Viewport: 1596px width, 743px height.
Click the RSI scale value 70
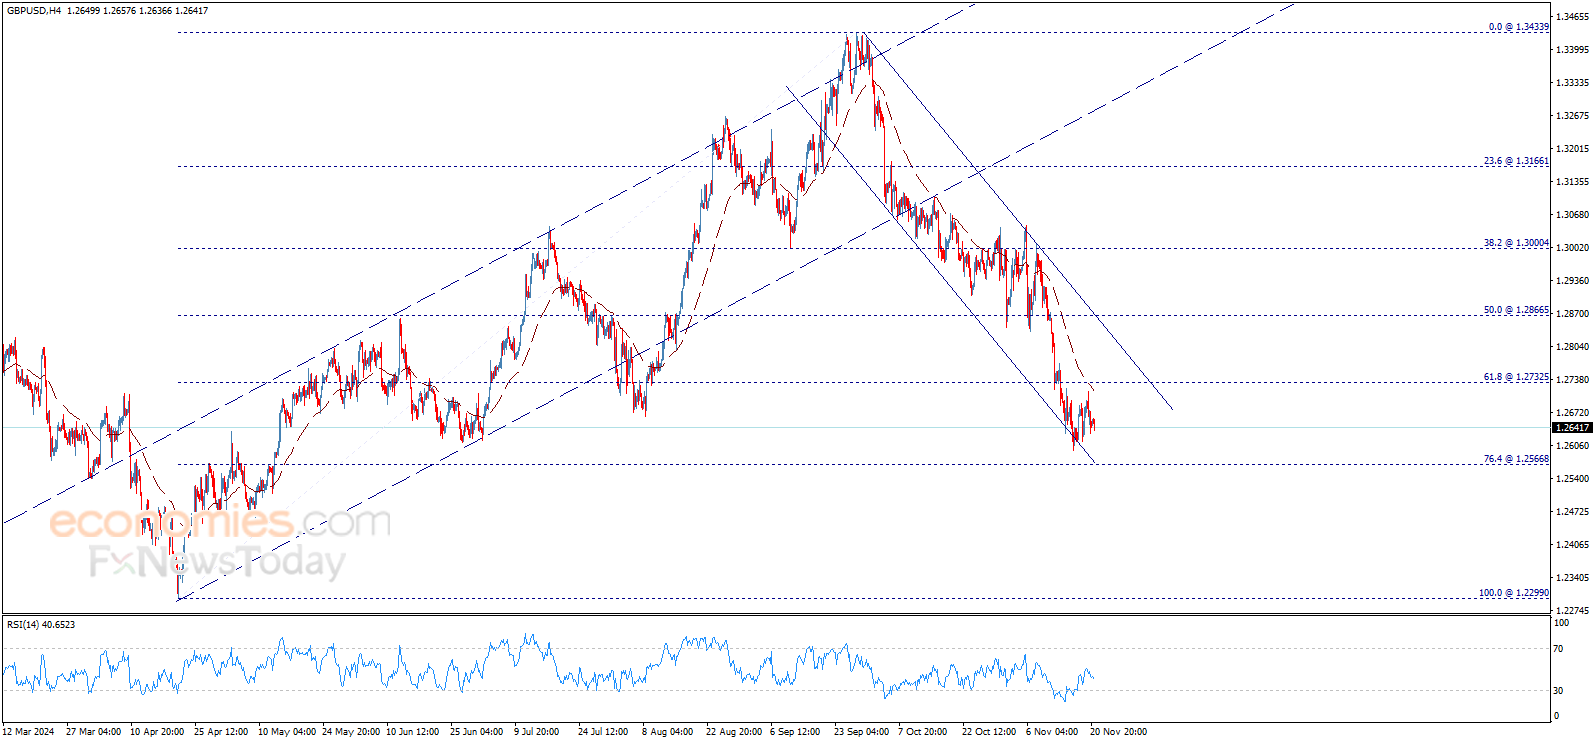[x=1558, y=649]
